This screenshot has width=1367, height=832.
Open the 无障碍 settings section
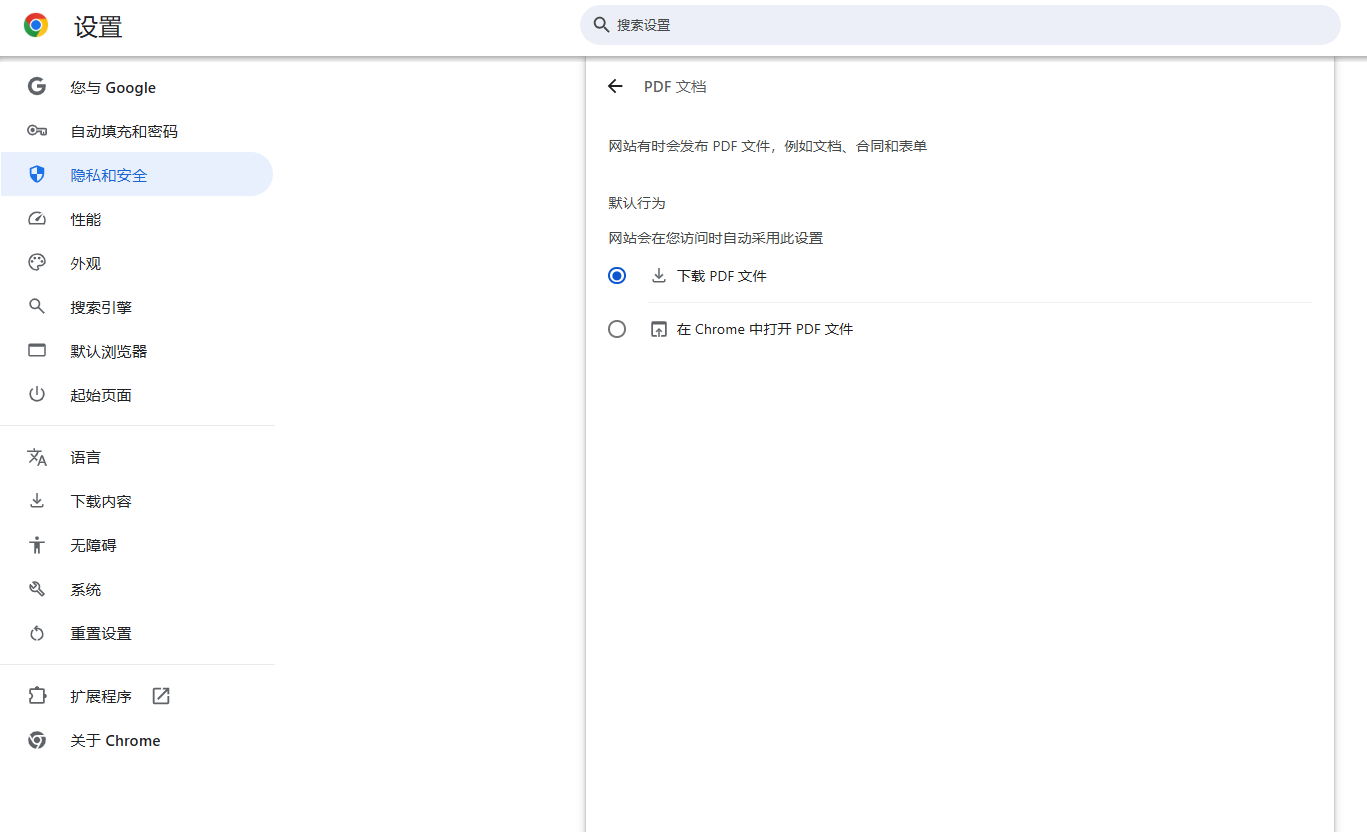pos(137,545)
